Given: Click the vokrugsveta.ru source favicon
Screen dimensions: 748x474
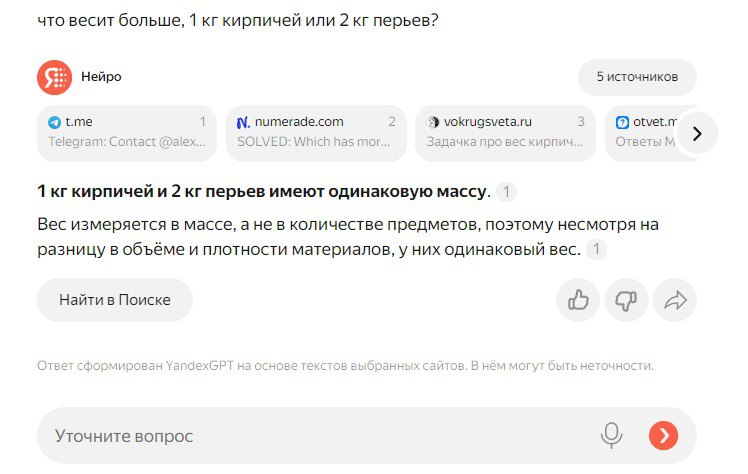Looking at the screenshot, I should click(433, 122).
